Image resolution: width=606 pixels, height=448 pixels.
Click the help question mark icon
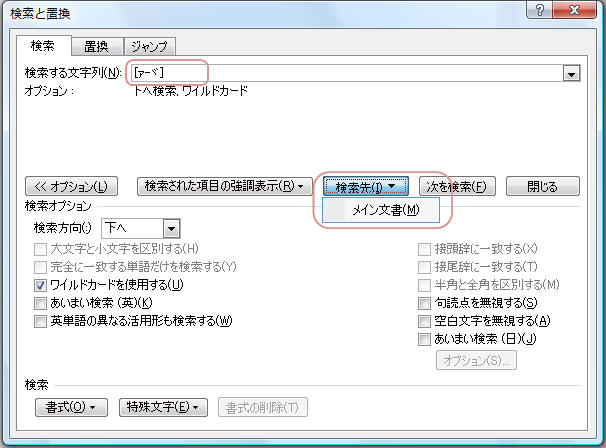540,10
